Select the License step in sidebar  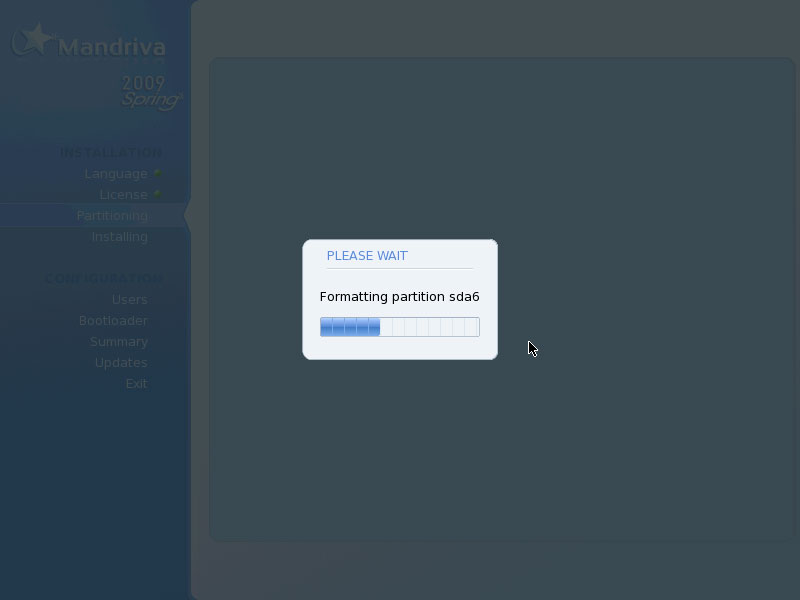[123, 195]
